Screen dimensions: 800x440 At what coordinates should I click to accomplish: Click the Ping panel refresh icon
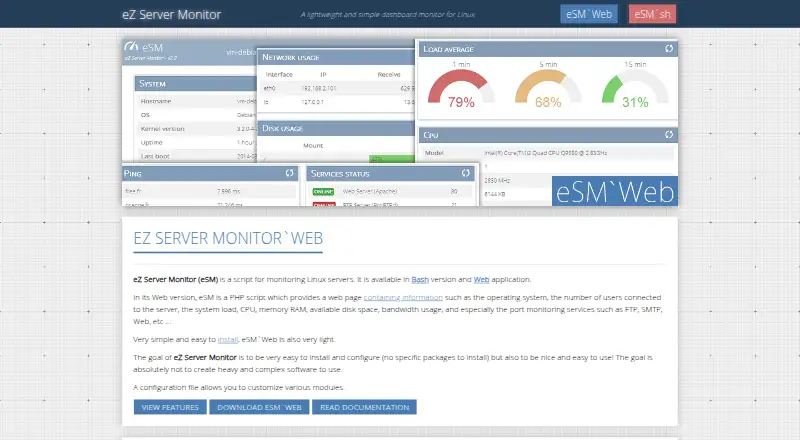(x=289, y=173)
